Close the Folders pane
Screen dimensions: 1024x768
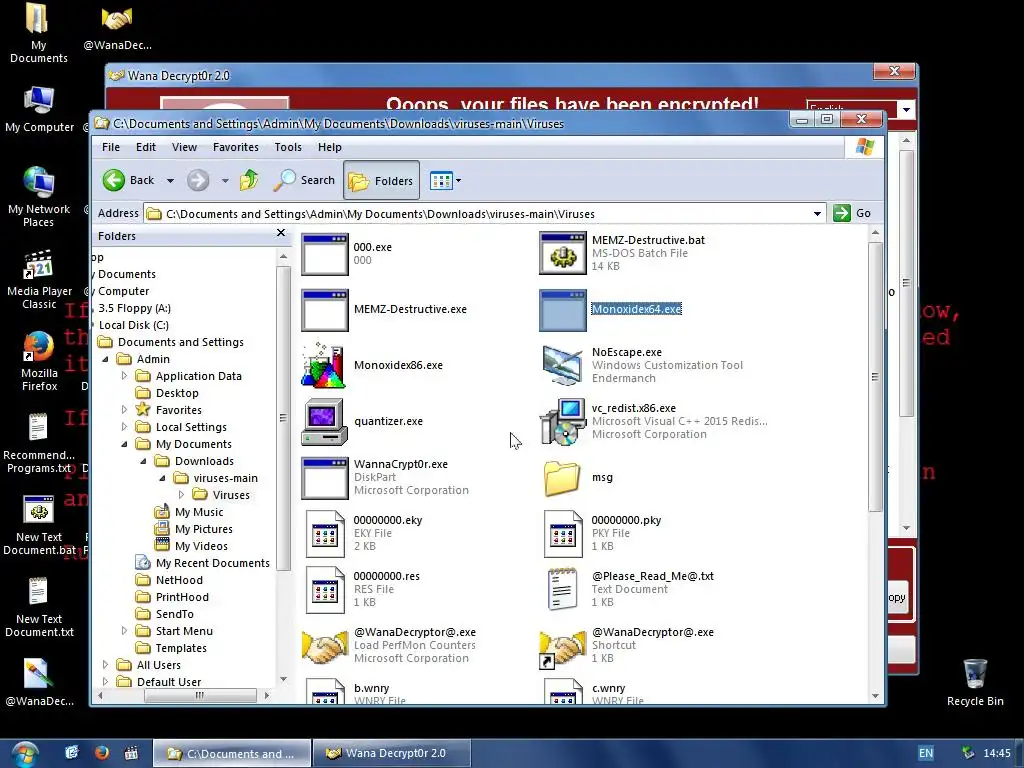pyautogui.click(x=281, y=232)
